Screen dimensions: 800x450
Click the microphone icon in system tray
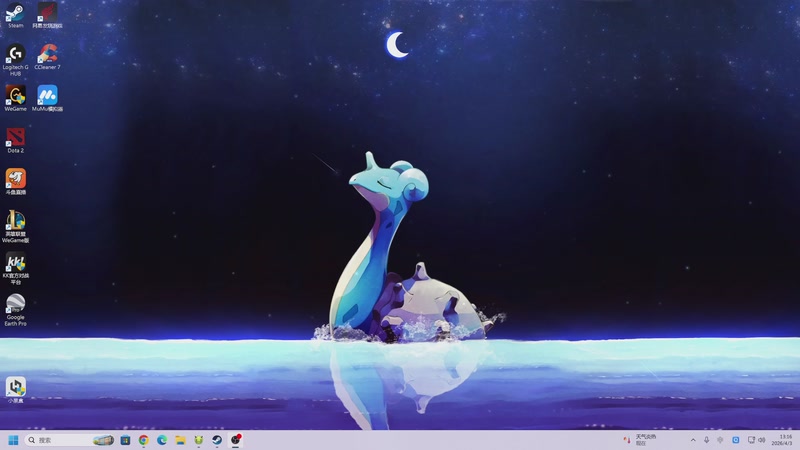[707, 440]
